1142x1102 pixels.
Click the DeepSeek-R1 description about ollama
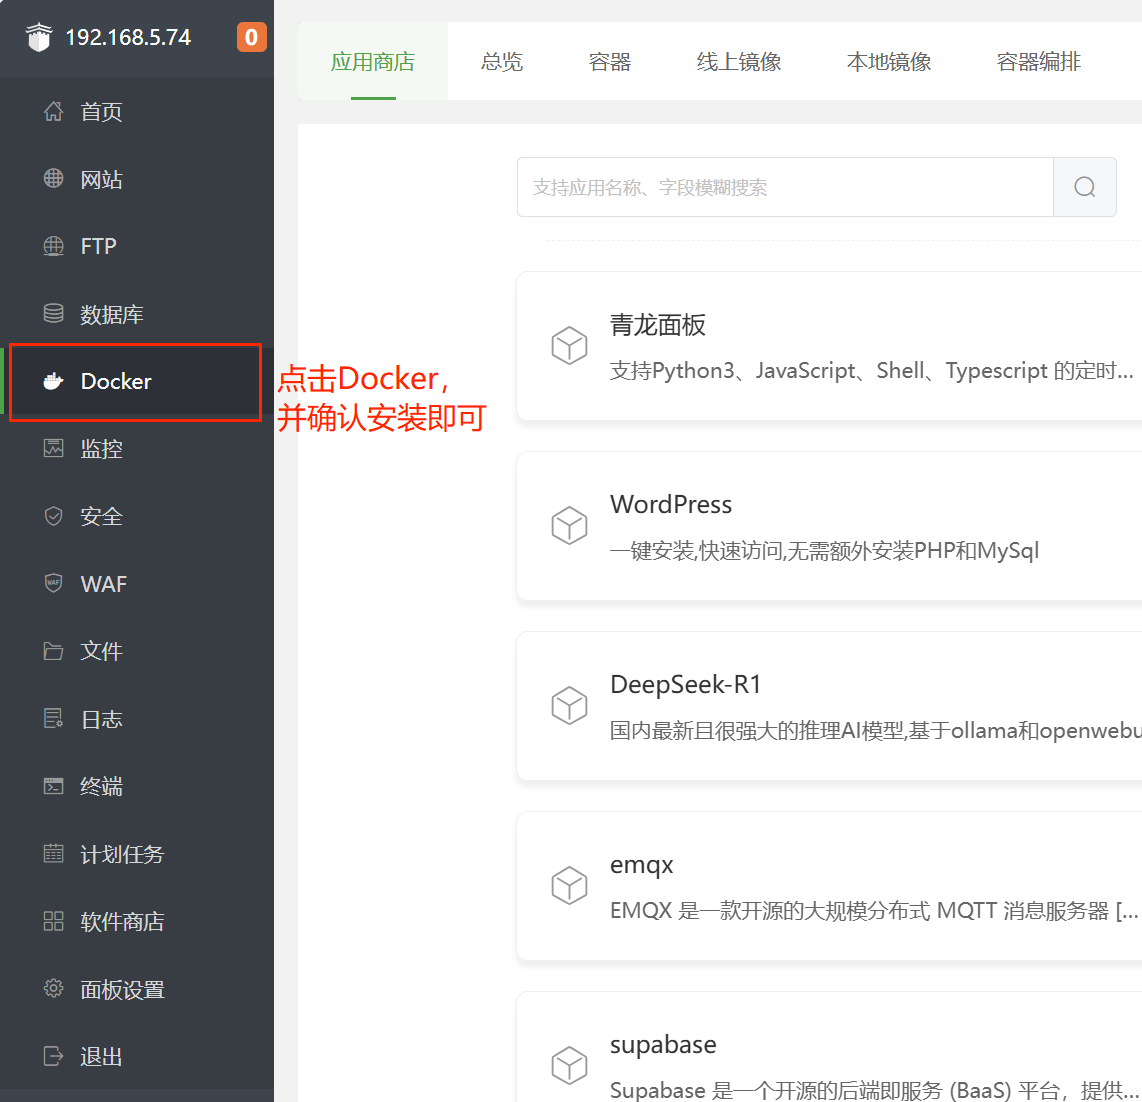point(875,730)
